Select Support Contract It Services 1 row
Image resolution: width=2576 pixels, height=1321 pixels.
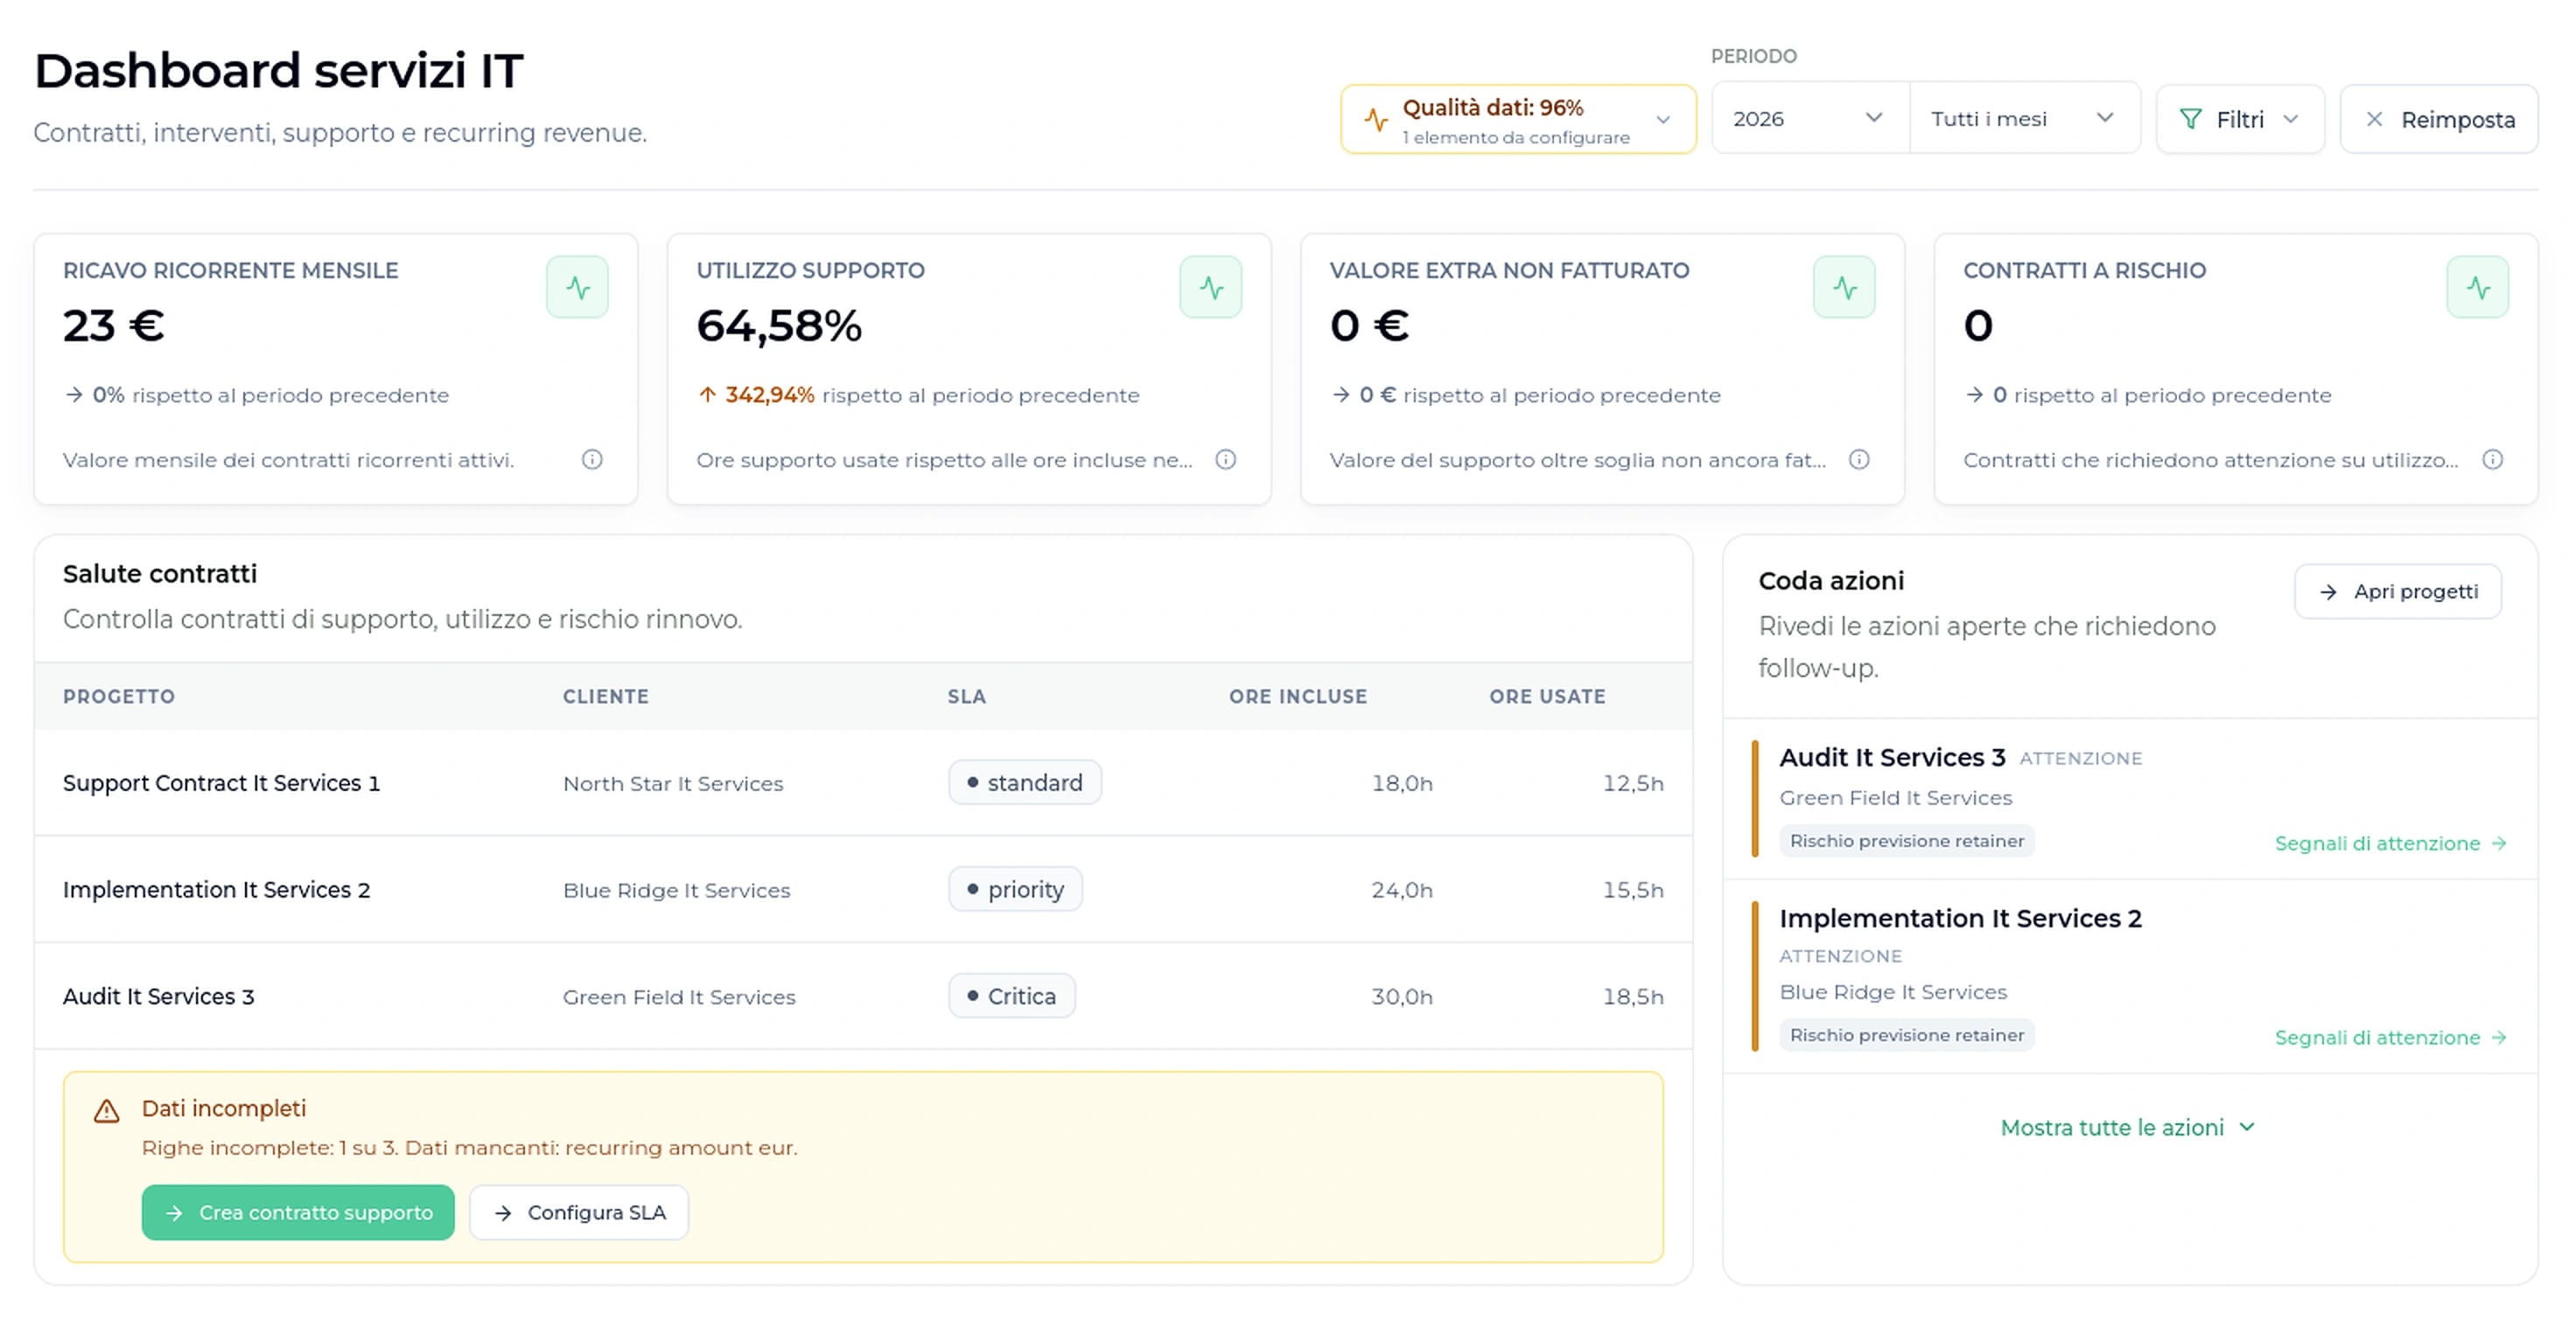tap(863, 782)
